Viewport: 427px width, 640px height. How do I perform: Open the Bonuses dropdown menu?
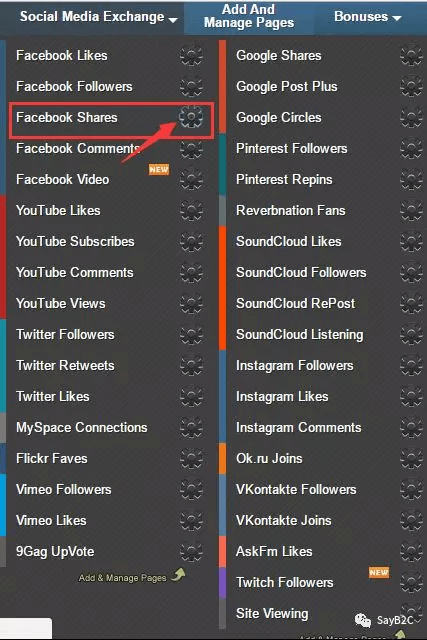click(x=367, y=17)
